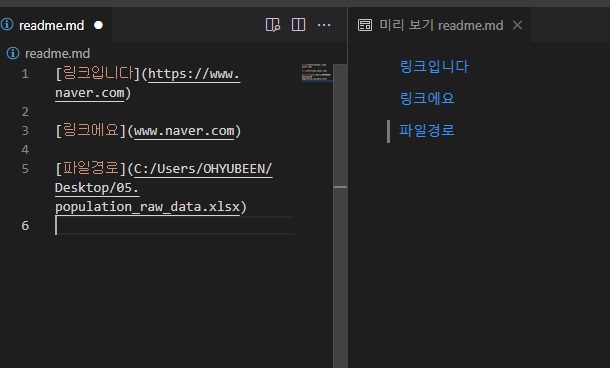
Task: Close the 미리 보기 readme.md preview tab
Action: pyautogui.click(x=517, y=25)
